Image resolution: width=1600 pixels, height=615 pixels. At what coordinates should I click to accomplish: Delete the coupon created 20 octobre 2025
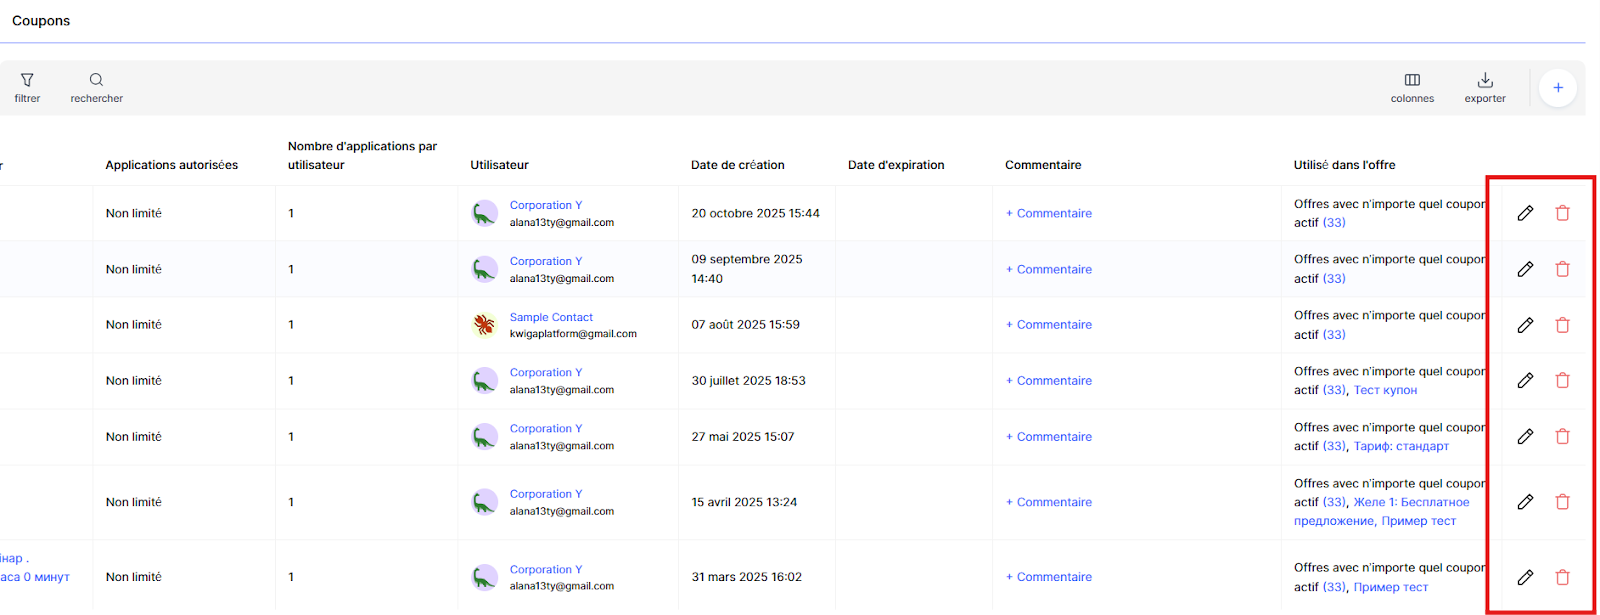(x=1562, y=213)
